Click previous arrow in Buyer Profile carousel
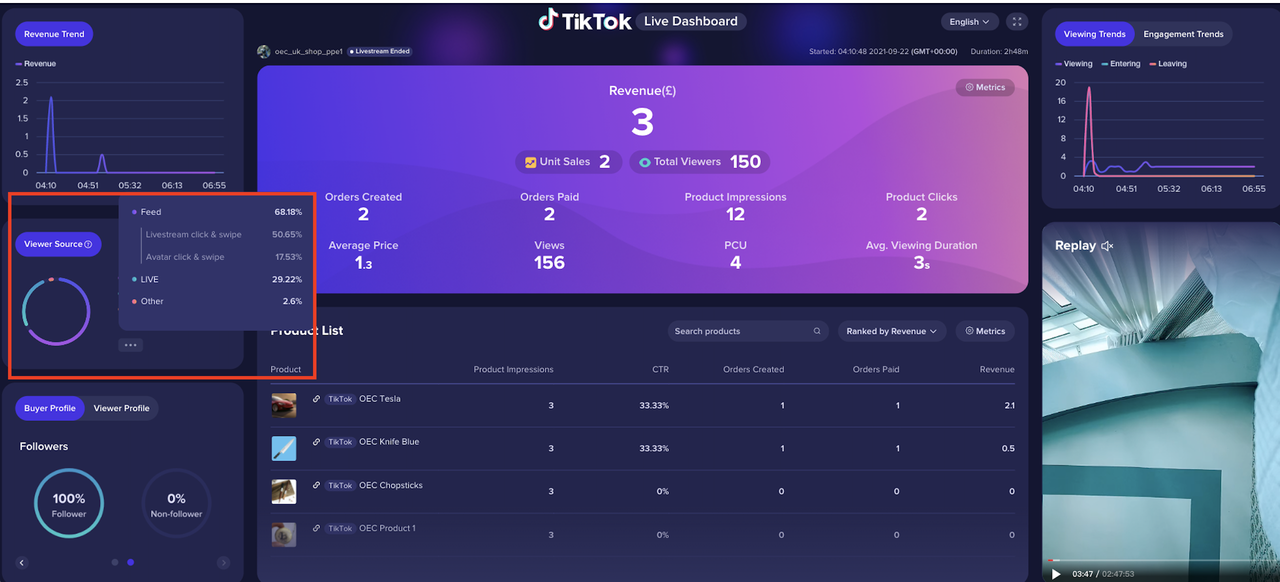This screenshot has width=1280, height=582. [22, 563]
